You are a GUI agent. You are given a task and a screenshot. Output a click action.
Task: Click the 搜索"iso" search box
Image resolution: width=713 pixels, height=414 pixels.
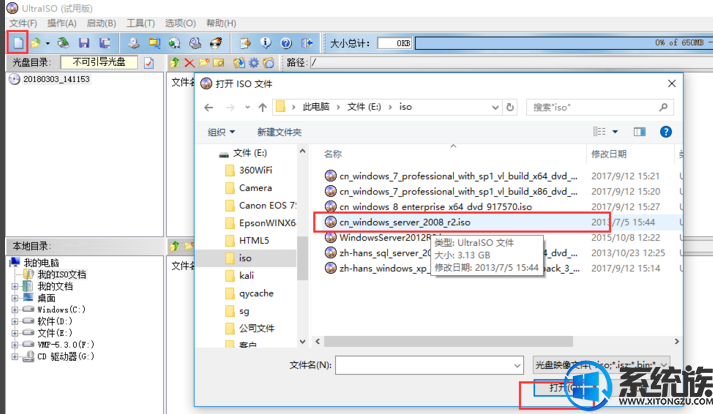tap(599, 107)
